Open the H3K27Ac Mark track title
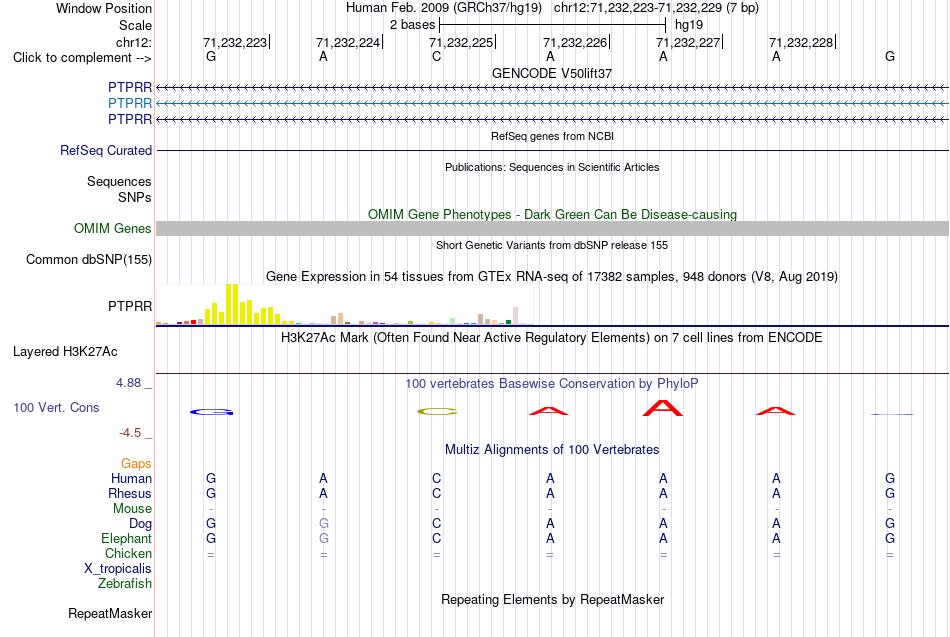Viewport: 950px width, 637px height. pos(552,338)
